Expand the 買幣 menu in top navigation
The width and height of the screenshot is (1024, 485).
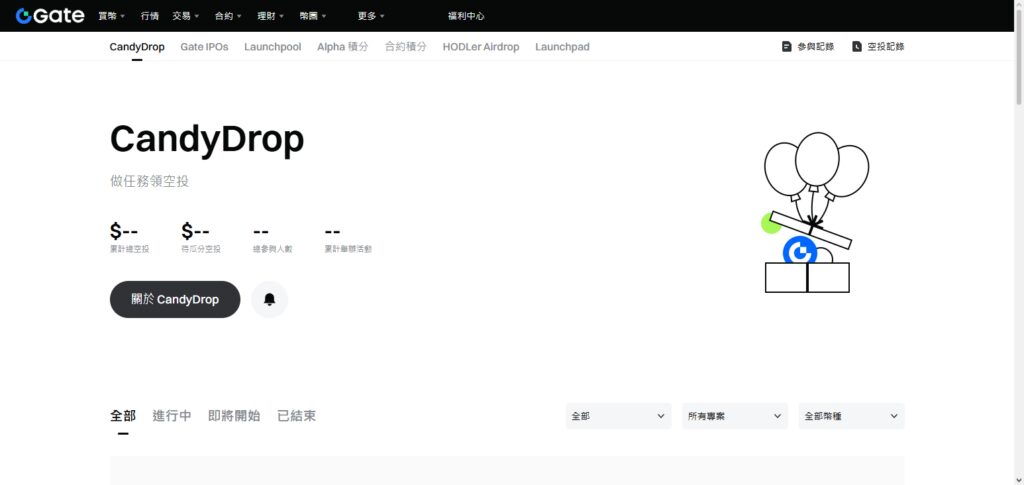pos(112,16)
